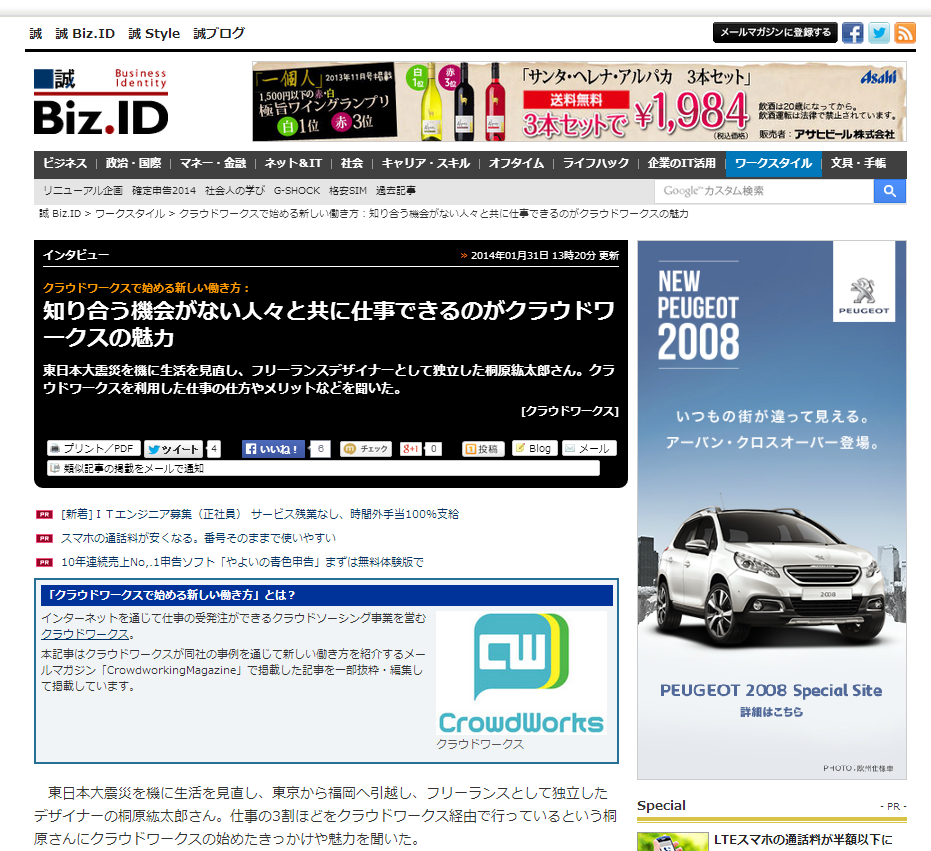The image size is (931, 851).
Task: Click the Google +1 count showing 0
Action: 433,449
